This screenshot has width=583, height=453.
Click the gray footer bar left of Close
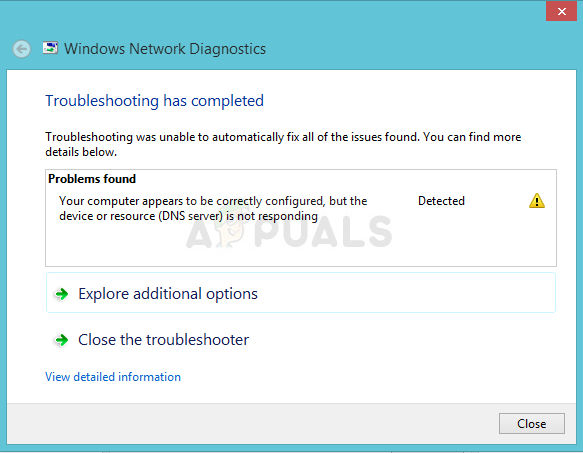tap(253, 423)
